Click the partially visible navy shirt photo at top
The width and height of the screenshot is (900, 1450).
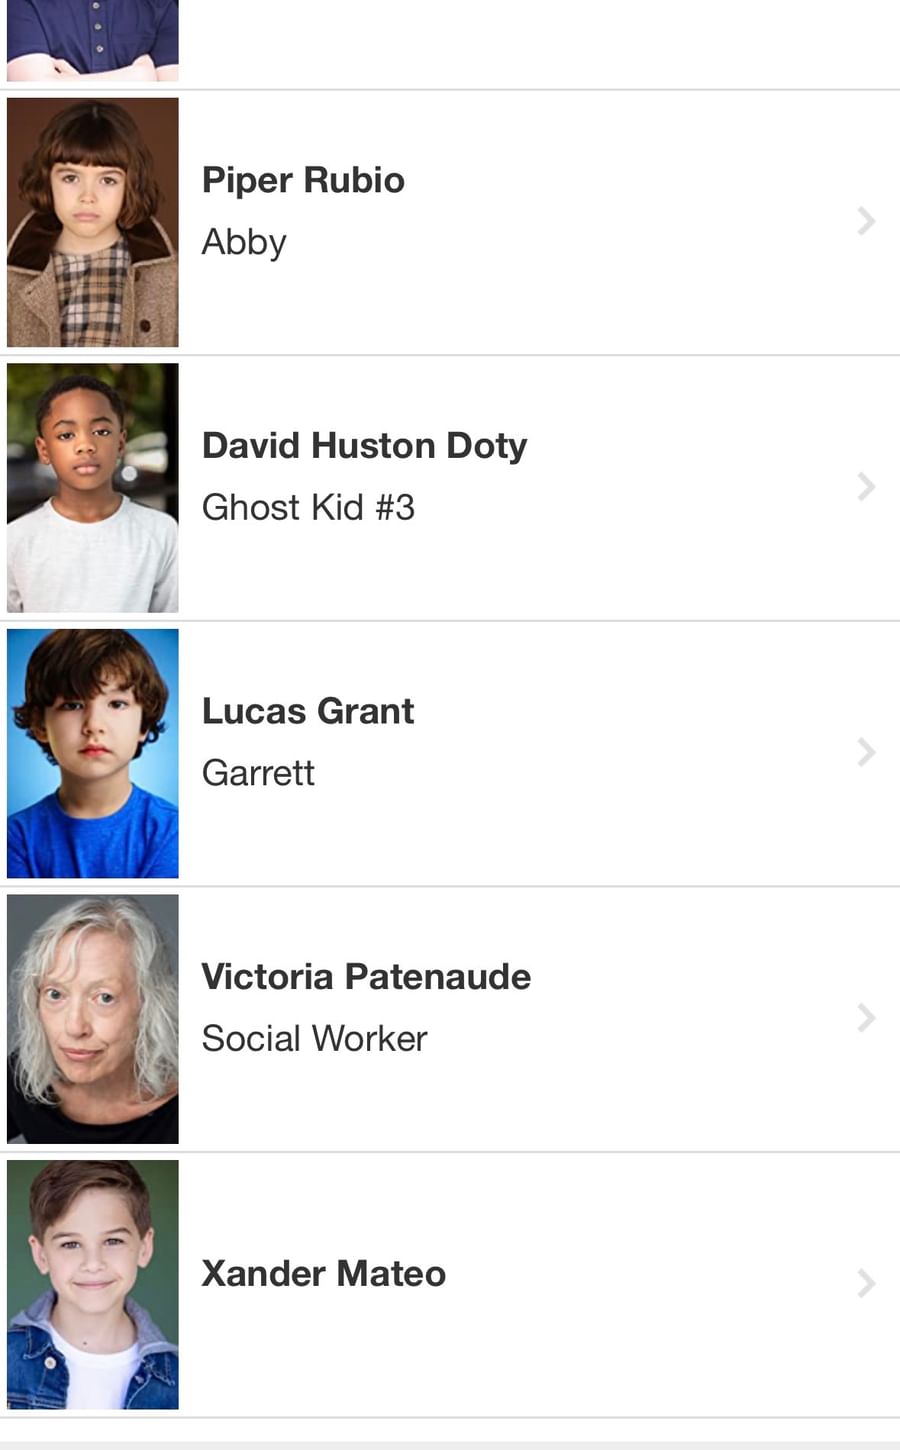coord(93,40)
